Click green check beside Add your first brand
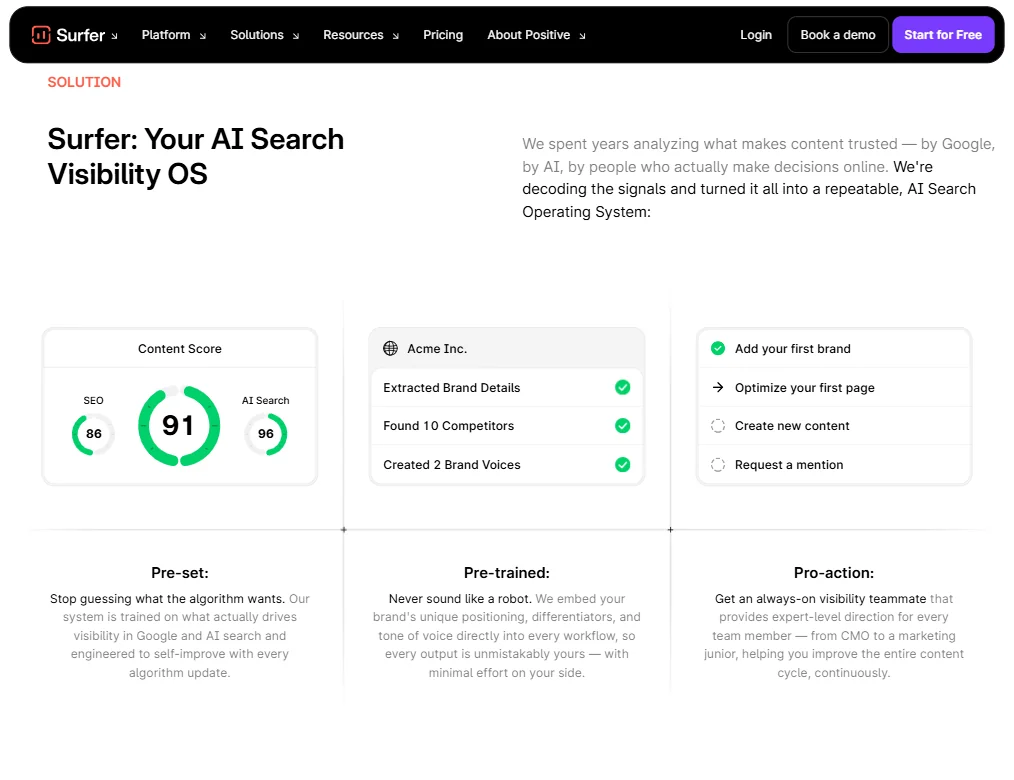The height and width of the screenshot is (780, 1014). pos(718,349)
